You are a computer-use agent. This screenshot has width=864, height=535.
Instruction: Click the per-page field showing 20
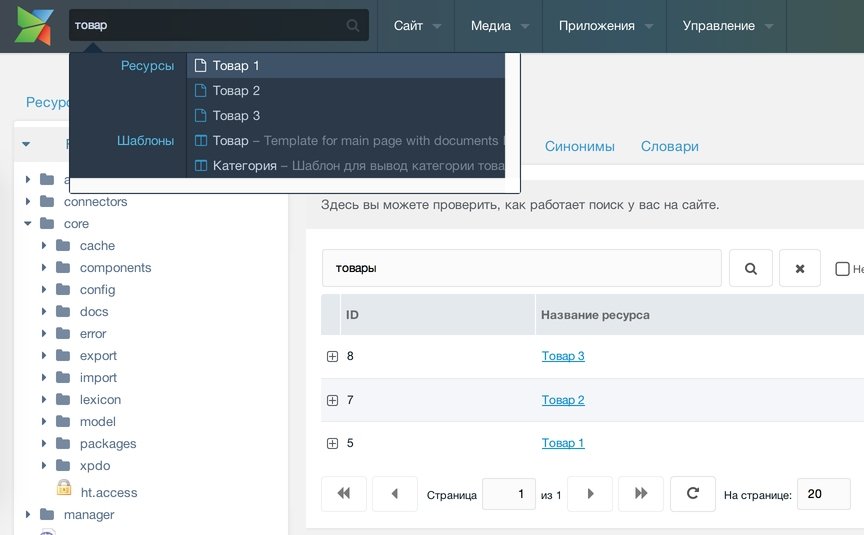coord(823,494)
